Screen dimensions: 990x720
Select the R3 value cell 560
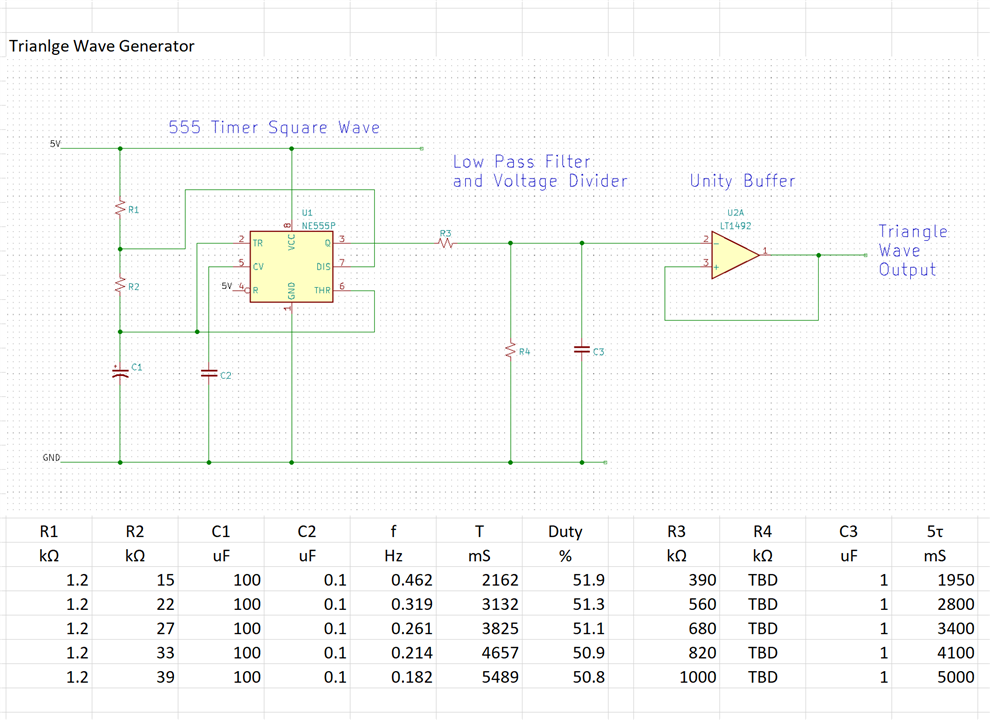[676, 604]
